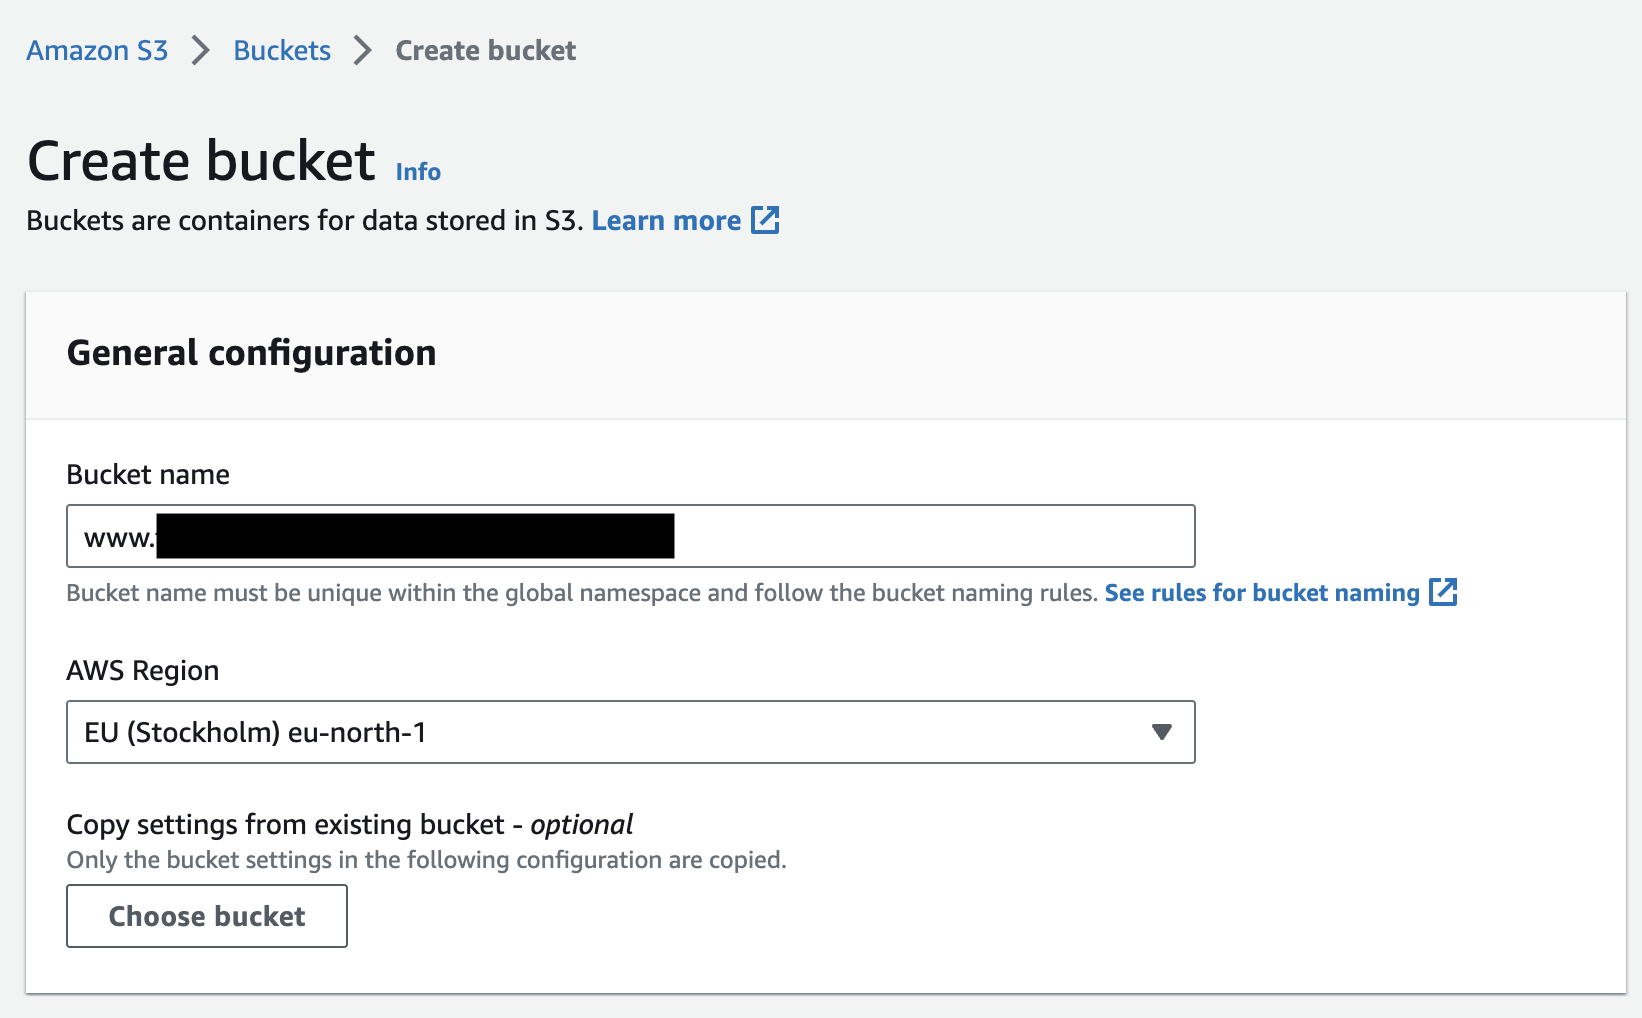Open the Amazon S3 breadcrumb link
Viewport: 1642px width, 1018px height.
point(97,51)
